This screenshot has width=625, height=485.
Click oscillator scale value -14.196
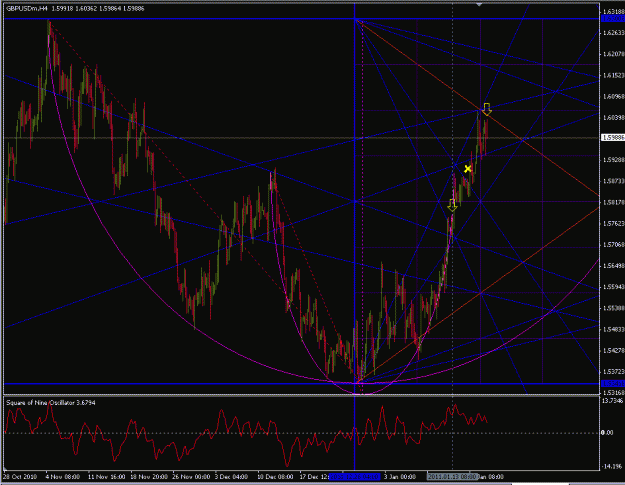(x=611, y=466)
